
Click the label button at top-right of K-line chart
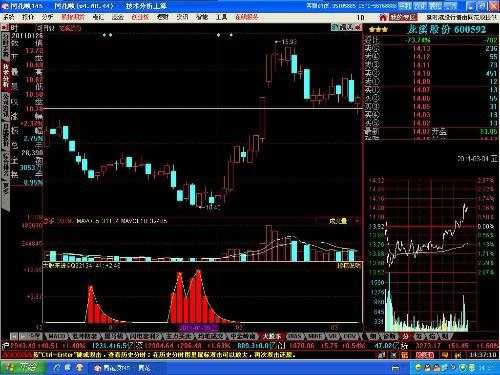click(342, 27)
